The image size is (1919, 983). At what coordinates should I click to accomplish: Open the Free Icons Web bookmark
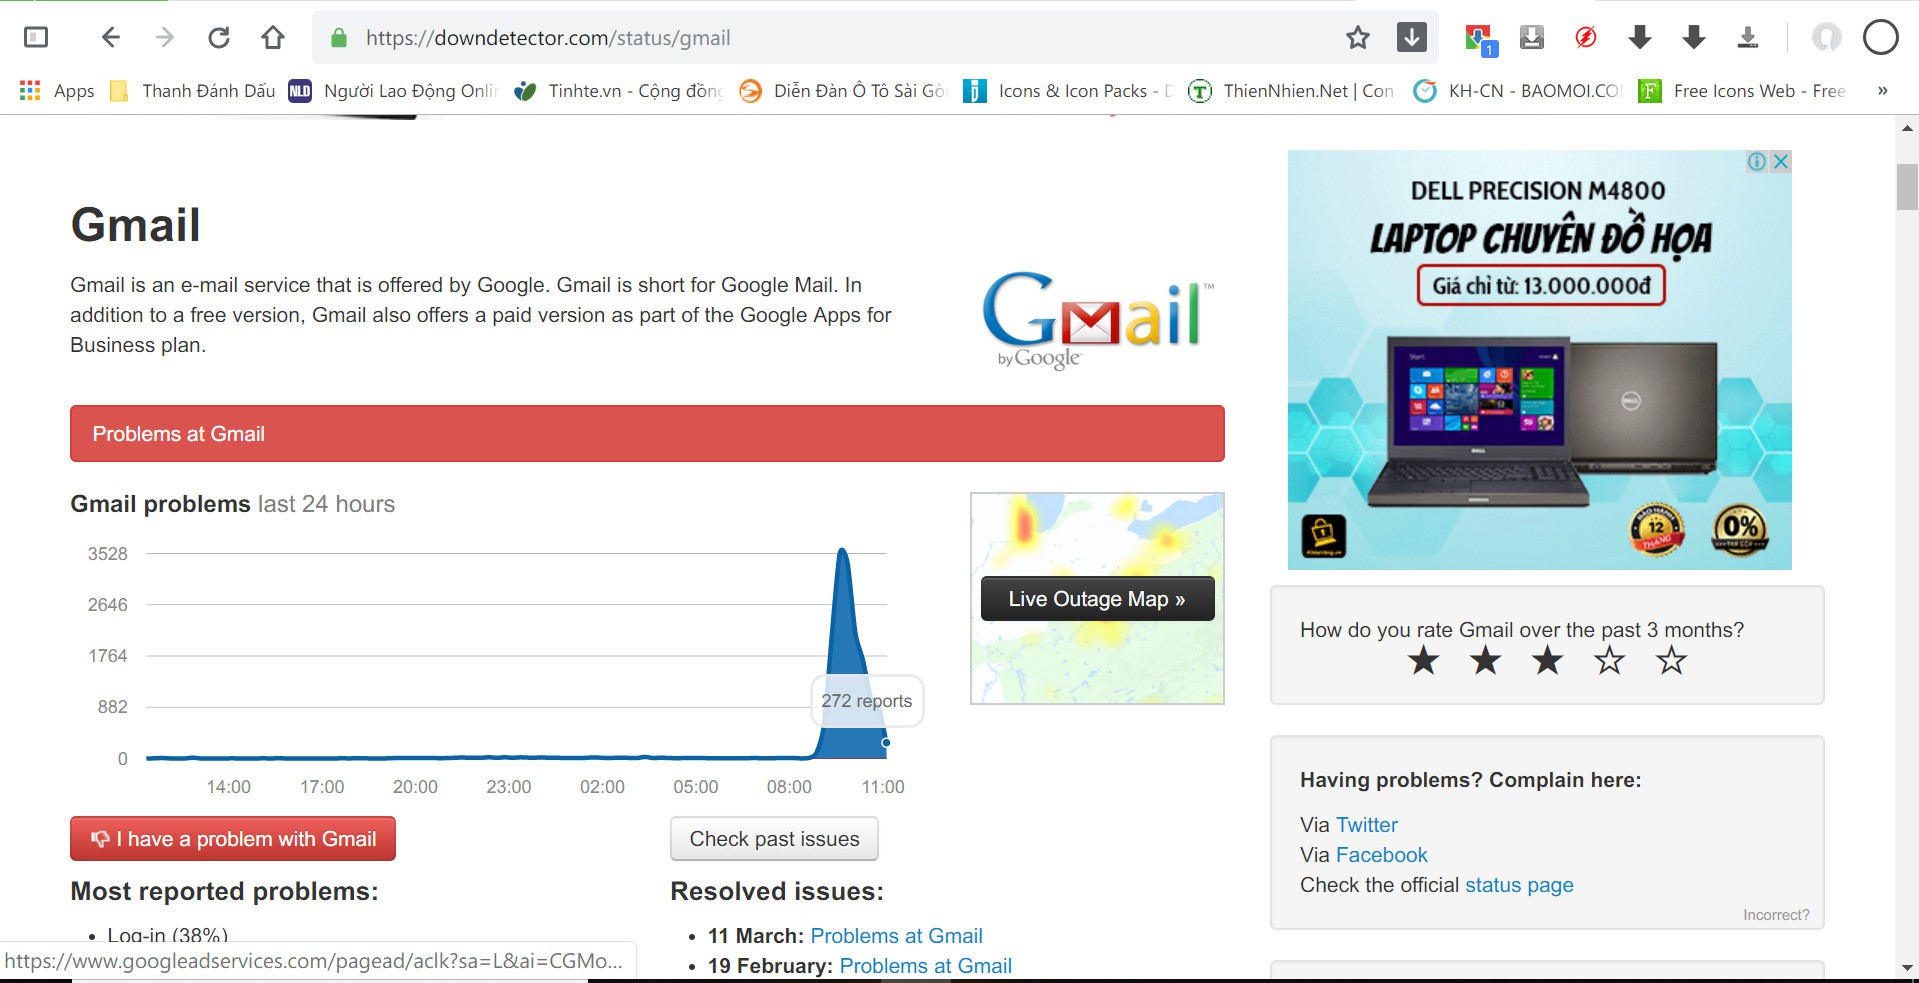click(1742, 91)
